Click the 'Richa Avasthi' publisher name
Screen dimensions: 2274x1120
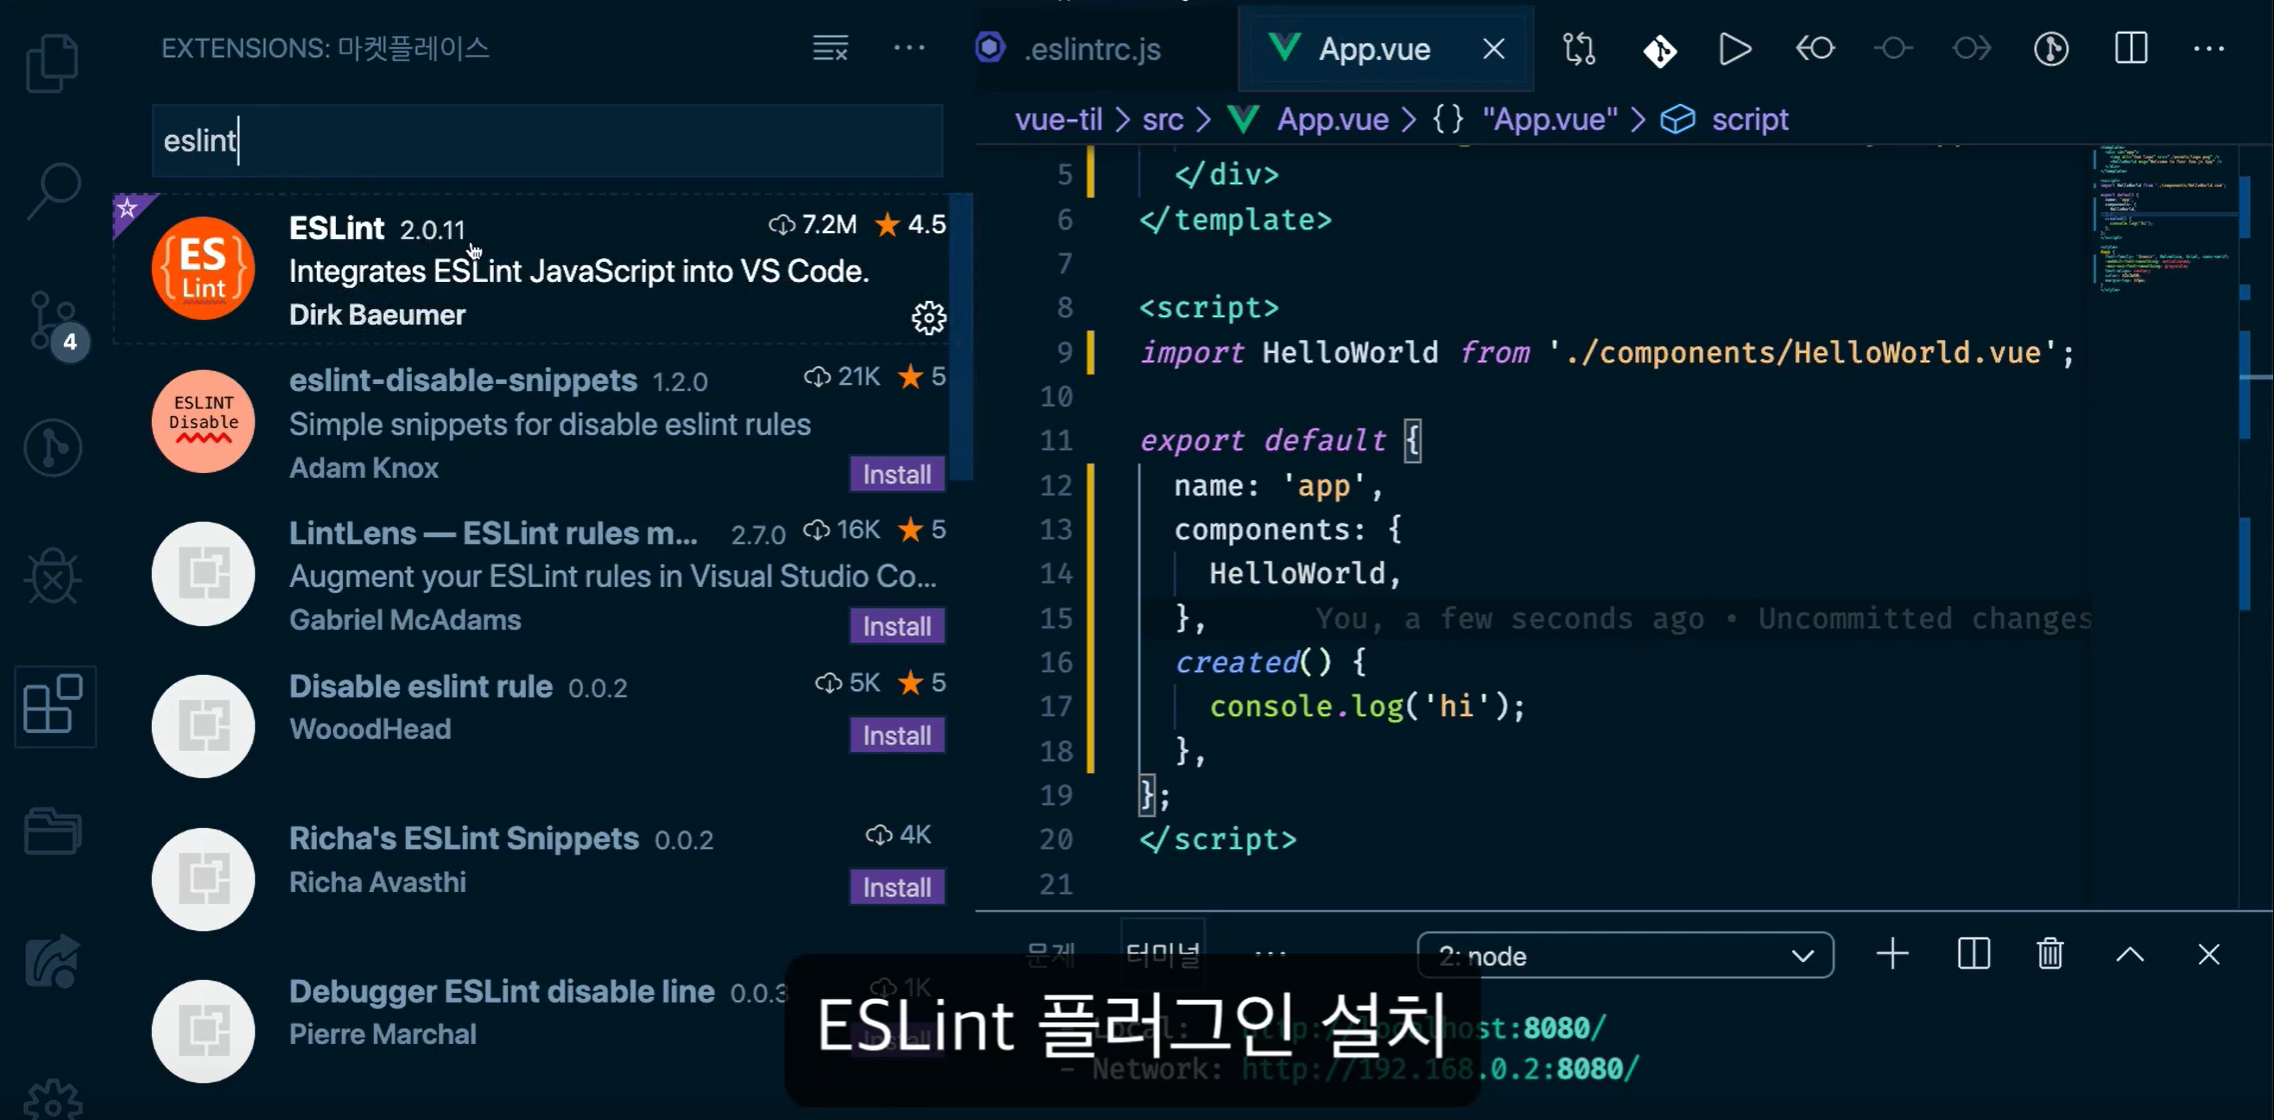coord(377,882)
